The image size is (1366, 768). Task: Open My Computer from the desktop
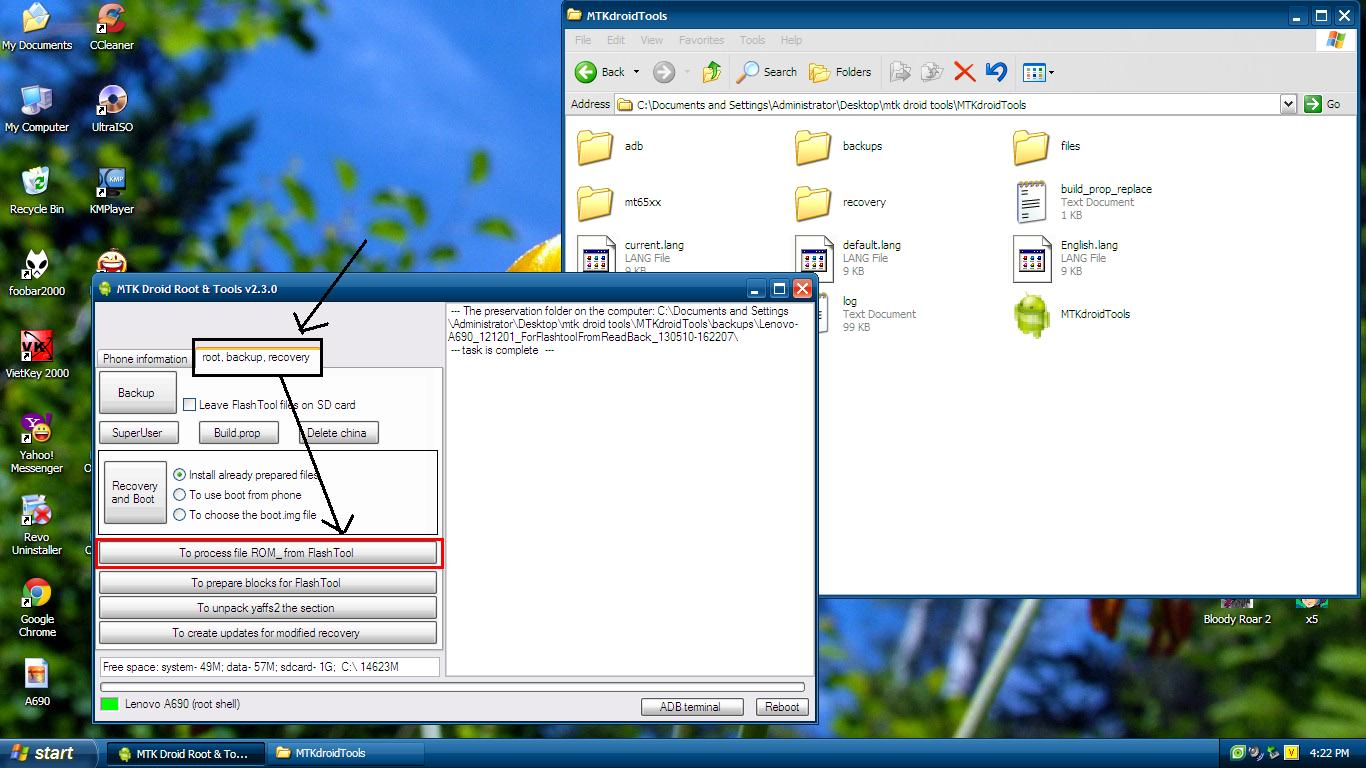coord(37,109)
